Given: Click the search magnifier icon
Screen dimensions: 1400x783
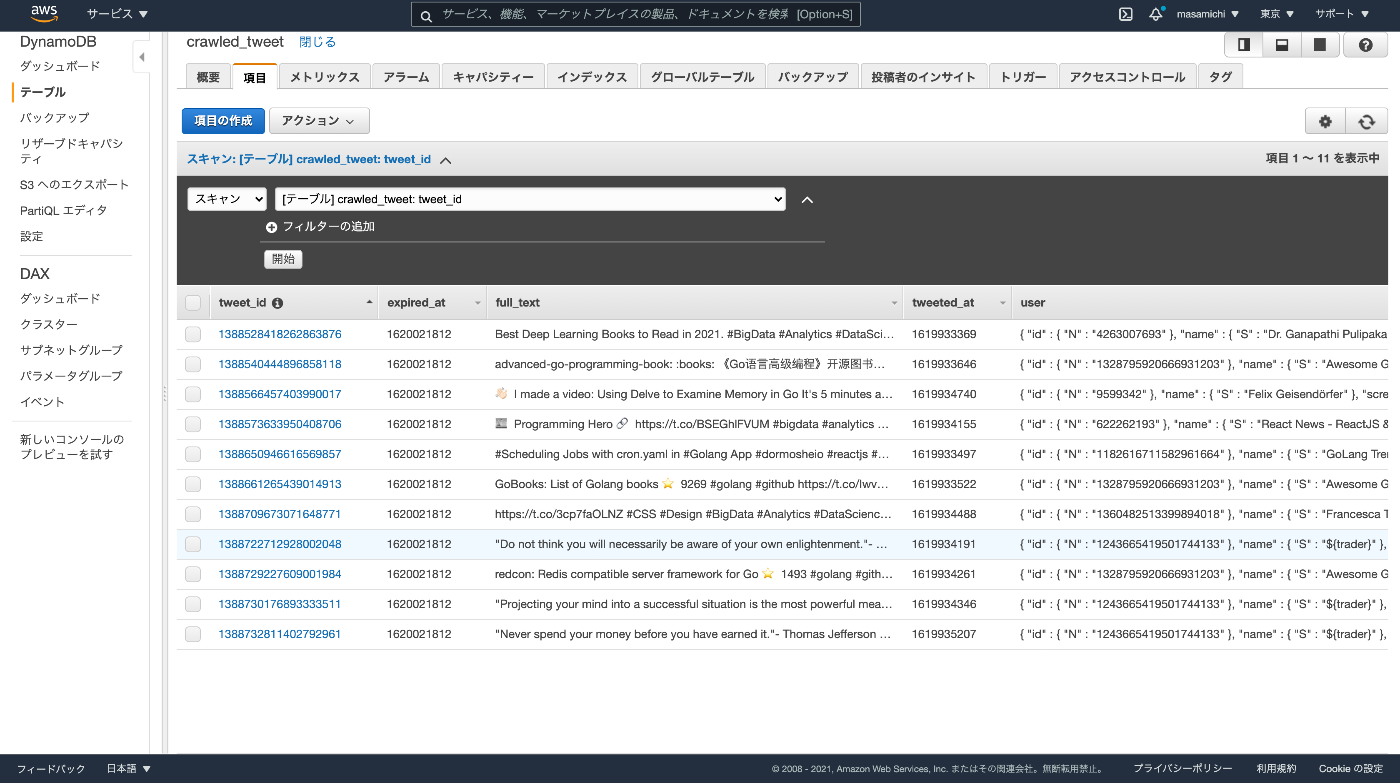Looking at the screenshot, I should tap(426, 15).
